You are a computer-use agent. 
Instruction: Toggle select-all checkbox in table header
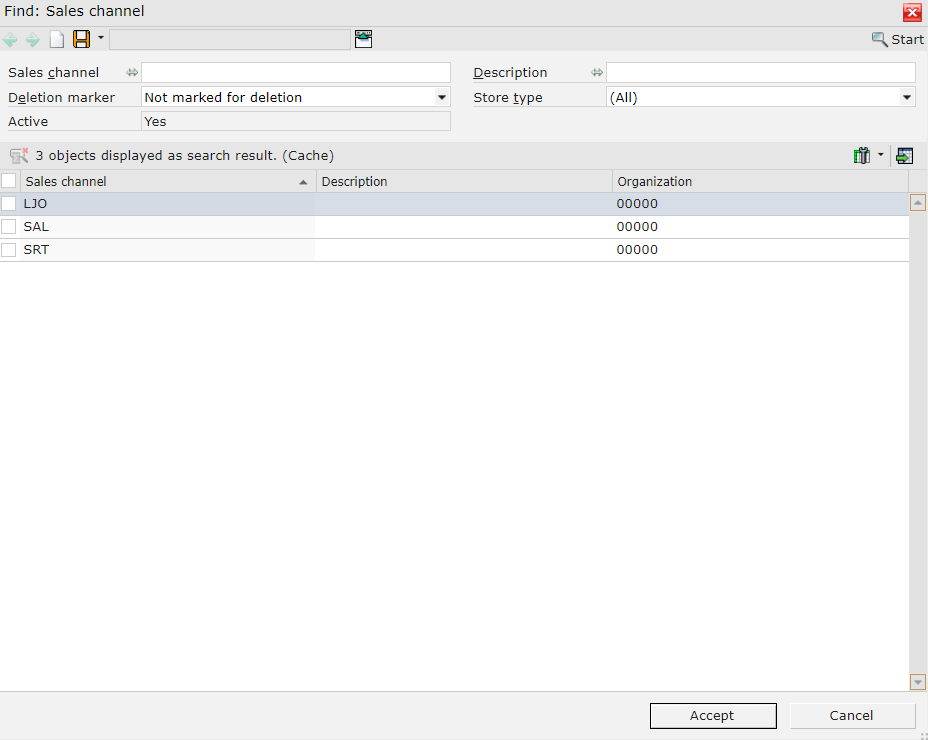click(9, 181)
